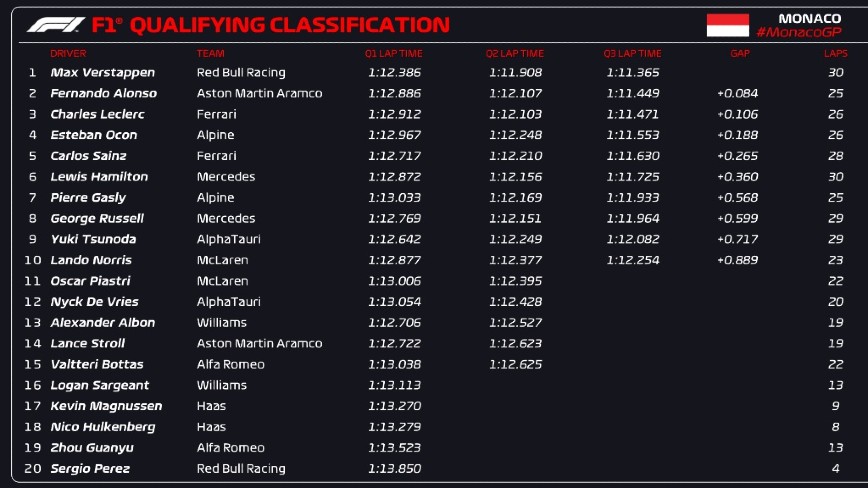This screenshot has width=868, height=488.
Task: Select Fernando Alonso in the classification
Action: [x=103, y=93]
